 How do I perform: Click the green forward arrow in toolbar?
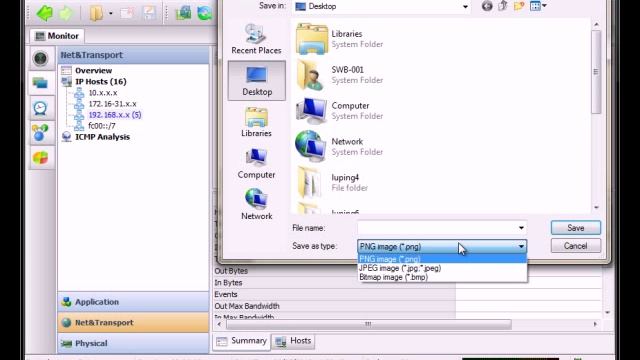66,13
